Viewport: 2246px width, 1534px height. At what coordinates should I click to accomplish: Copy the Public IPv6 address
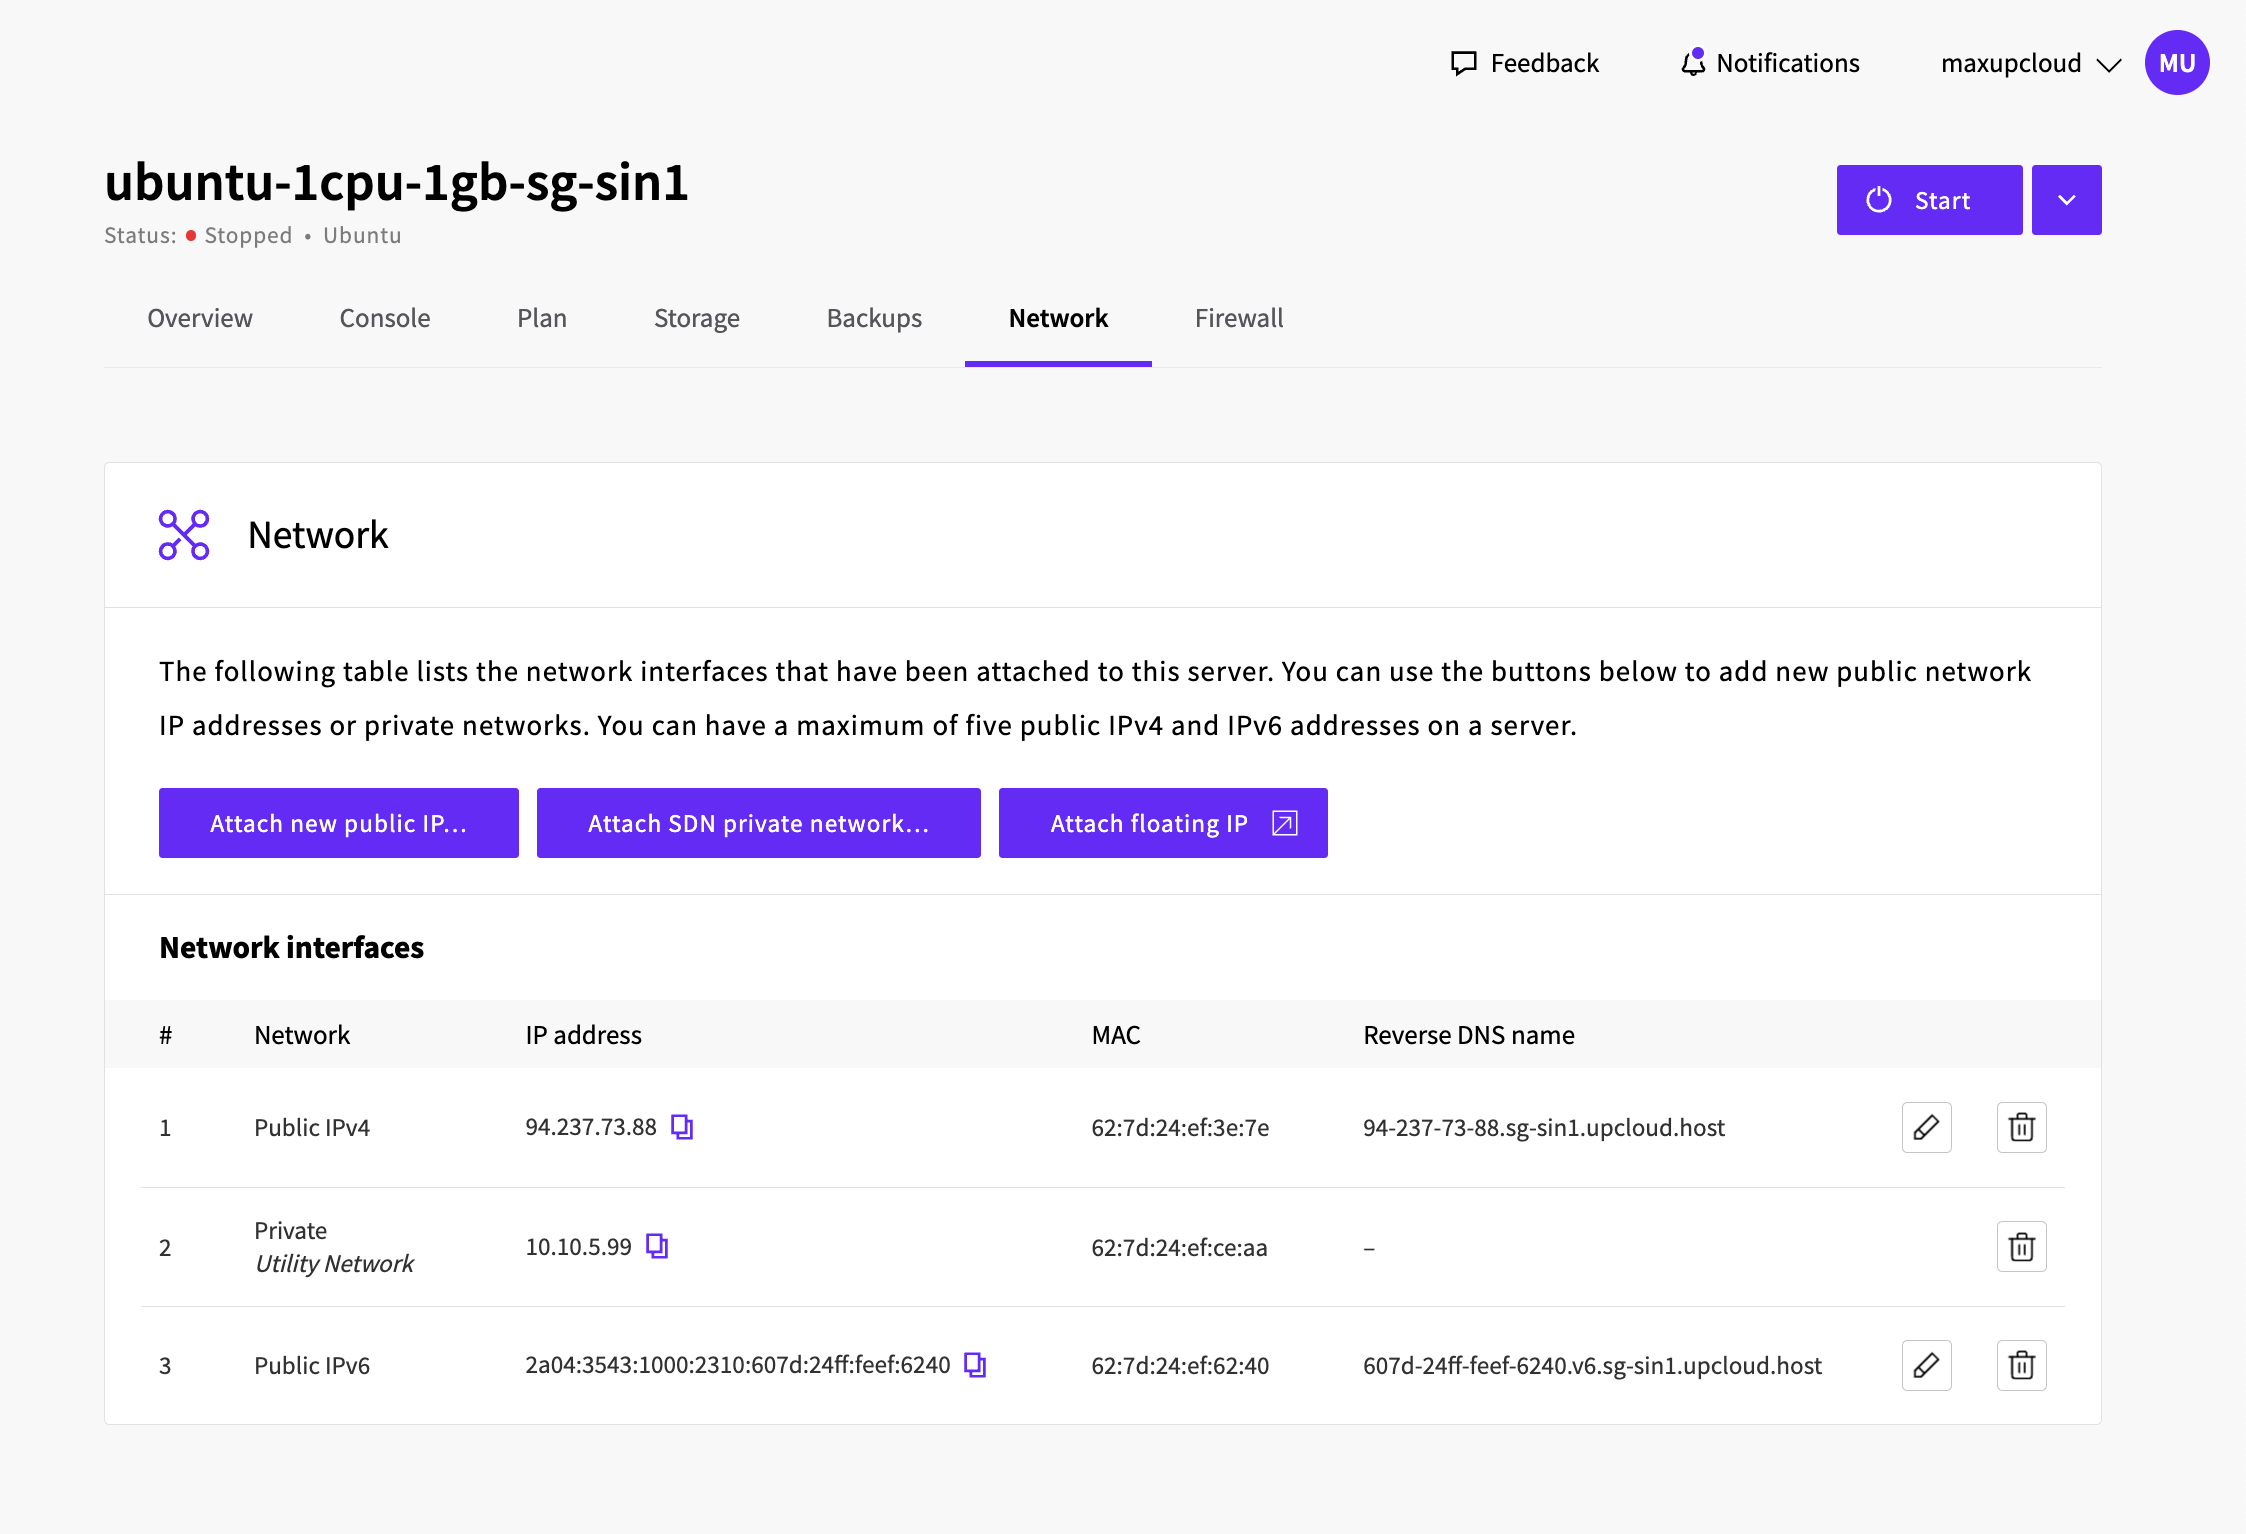pos(975,1365)
